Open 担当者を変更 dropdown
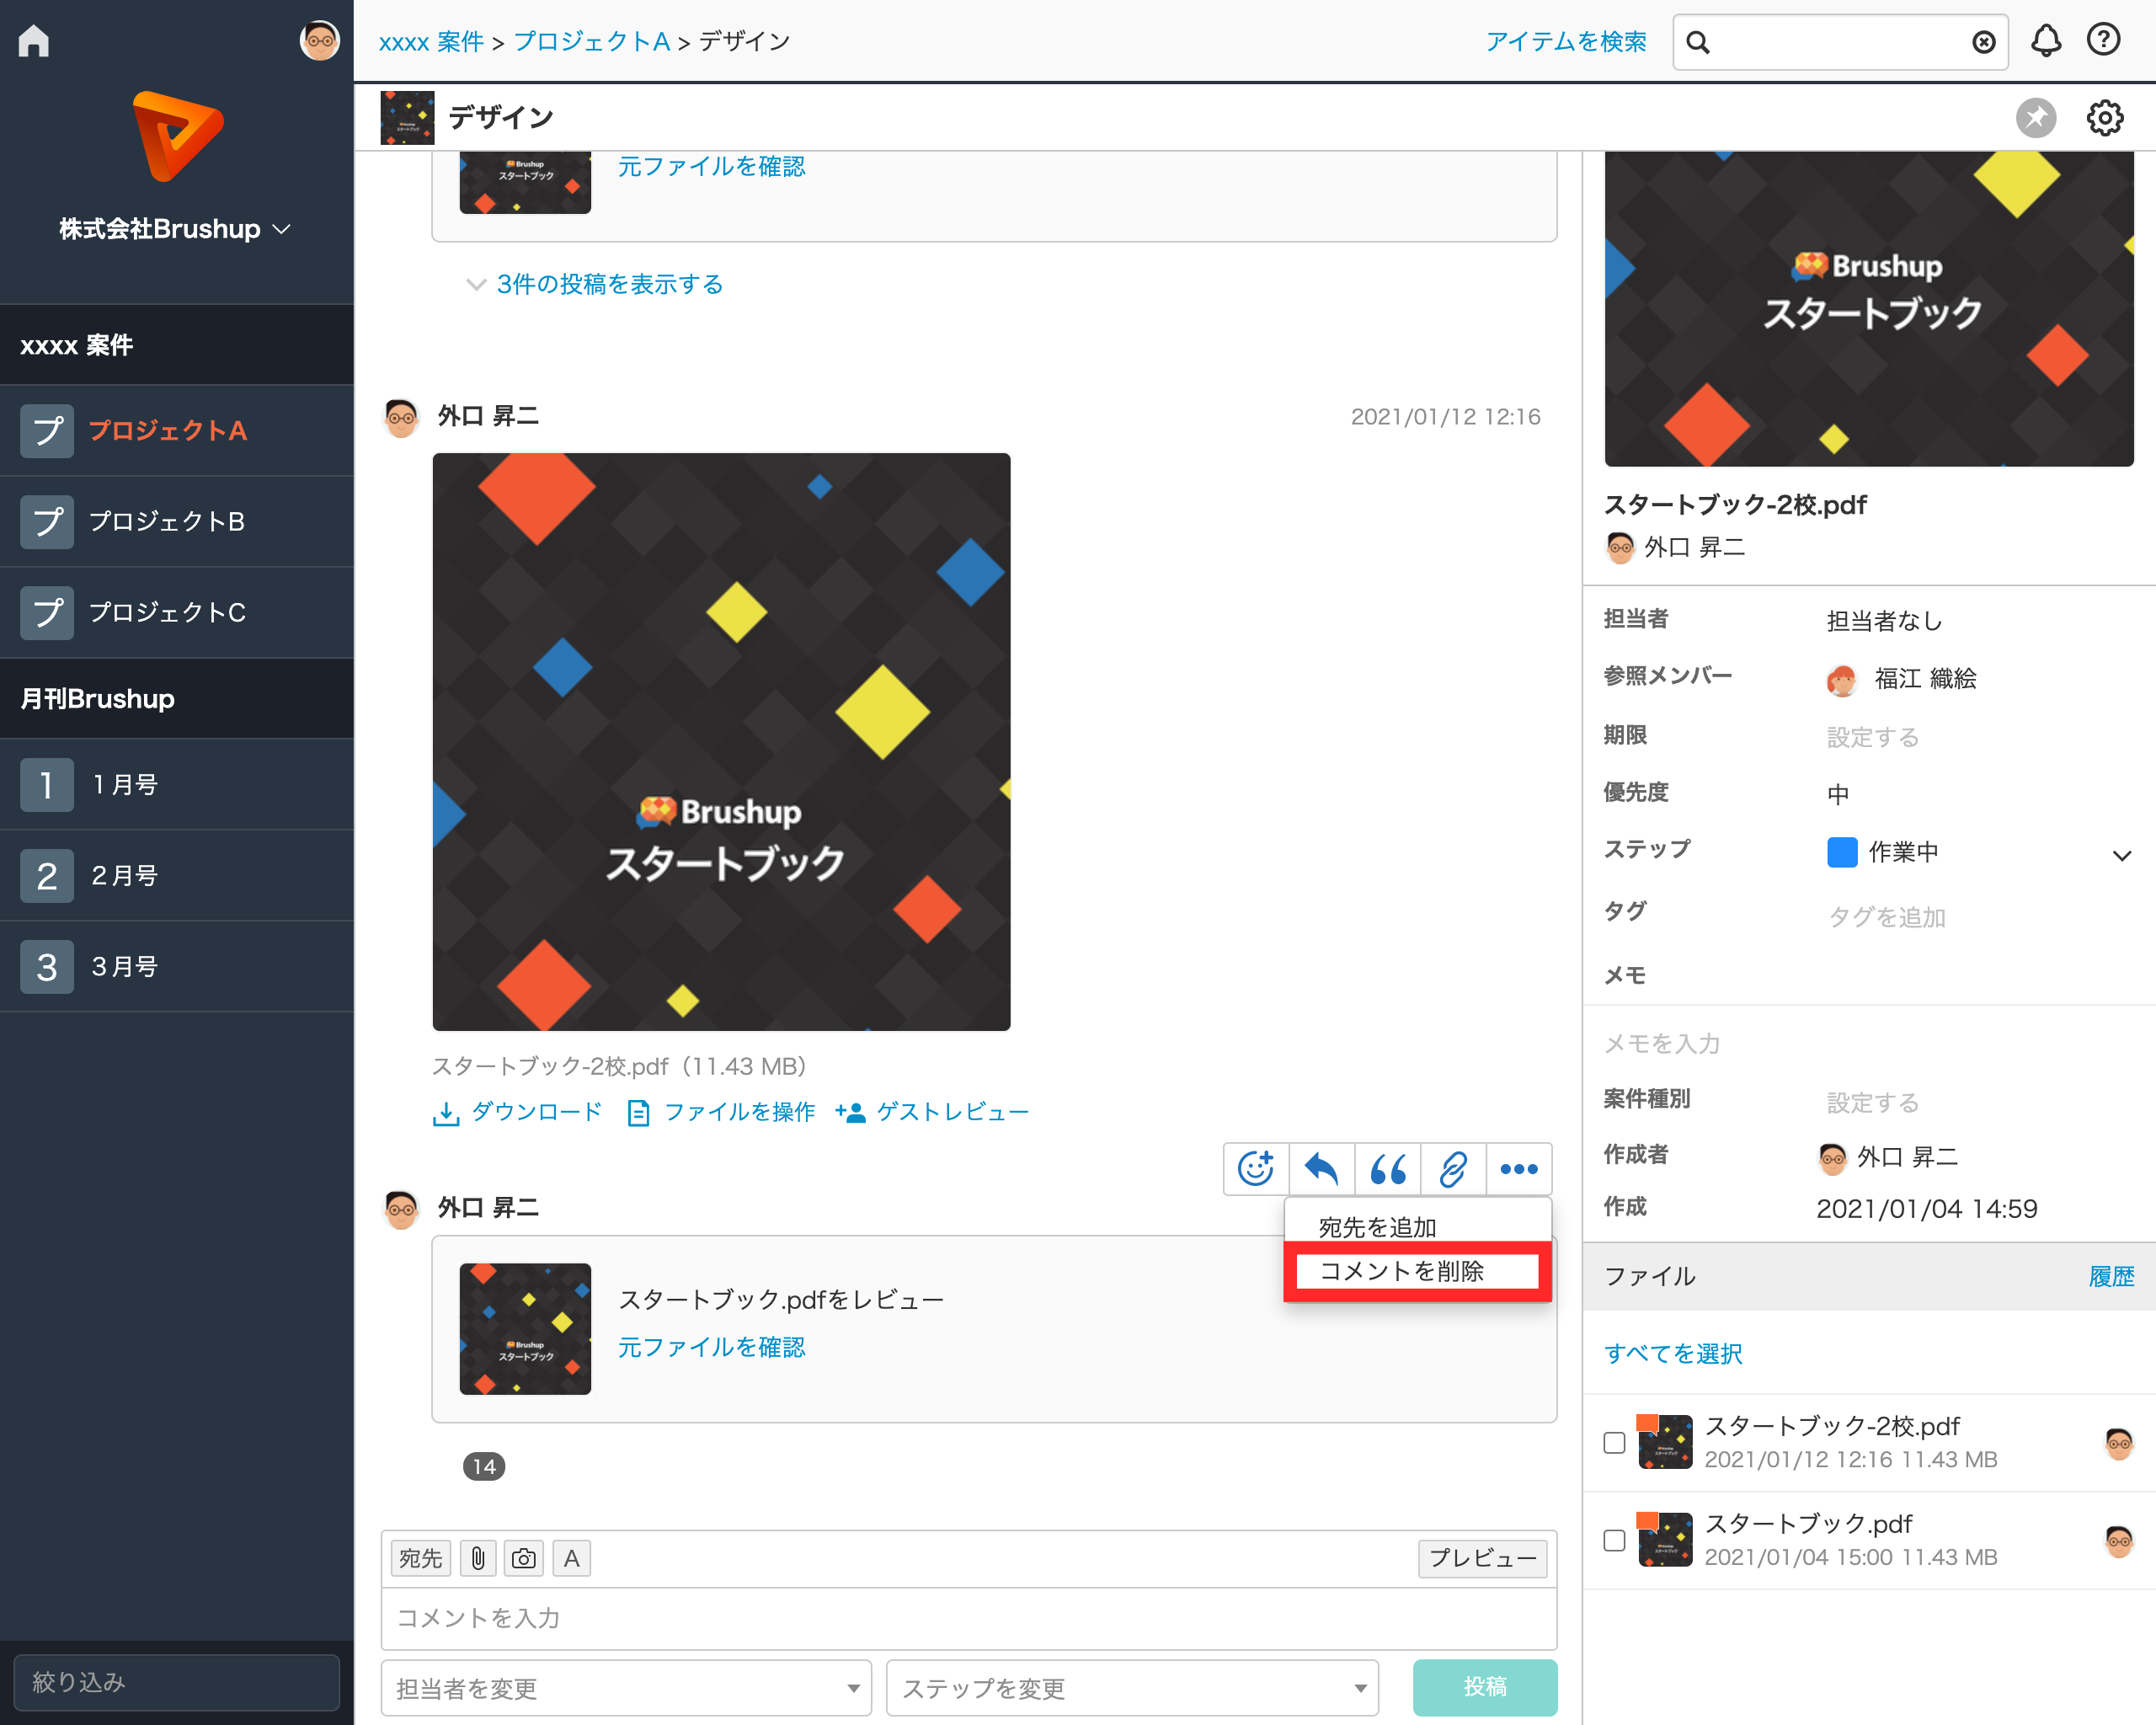2156x1725 pixels. click(x=626, y=1688)
